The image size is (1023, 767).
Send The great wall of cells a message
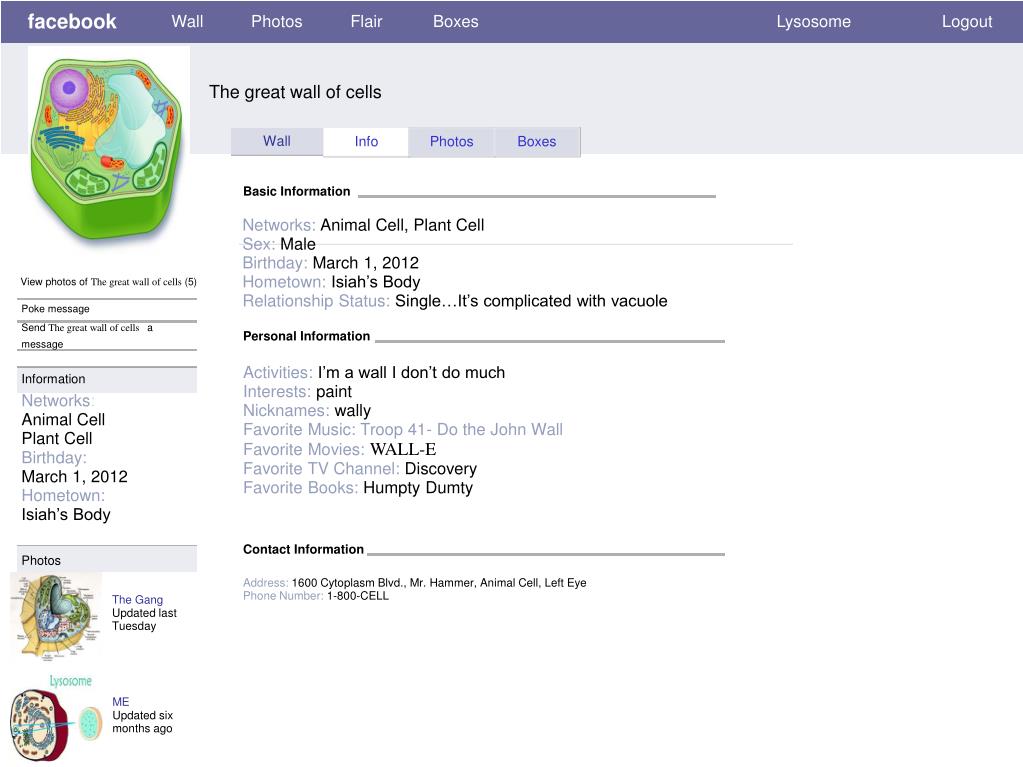pos(87,335)
